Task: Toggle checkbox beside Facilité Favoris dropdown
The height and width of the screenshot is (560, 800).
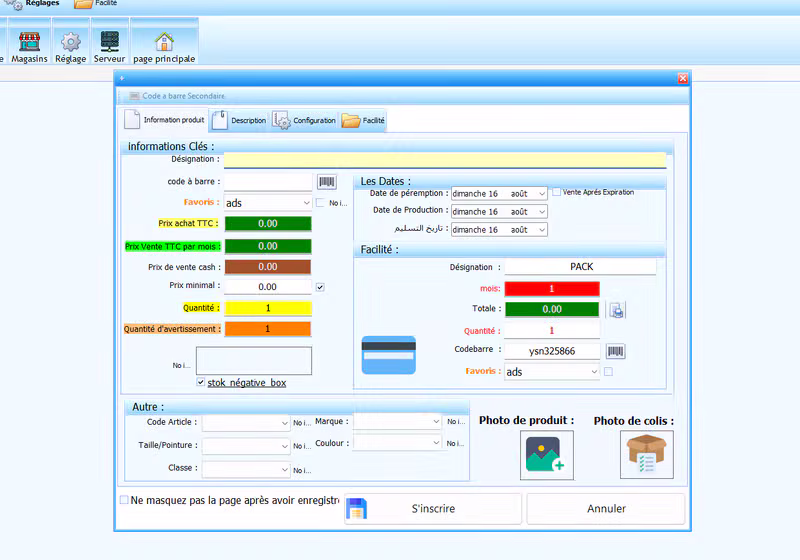Action: click(608, 372)
